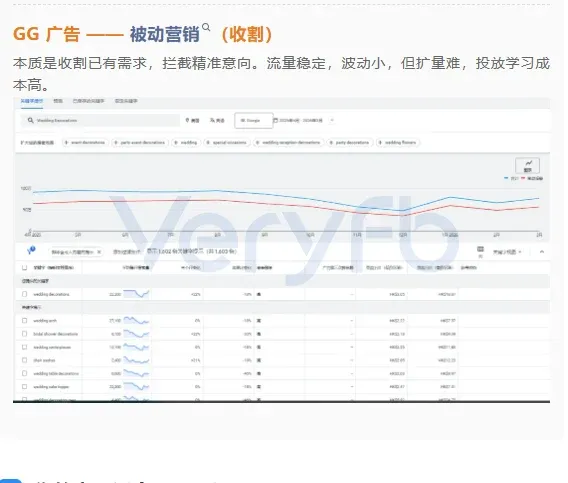Viewport: 568px width, 483px height.
Task: Open the keyword view dropdown
Action: [507, 252]
